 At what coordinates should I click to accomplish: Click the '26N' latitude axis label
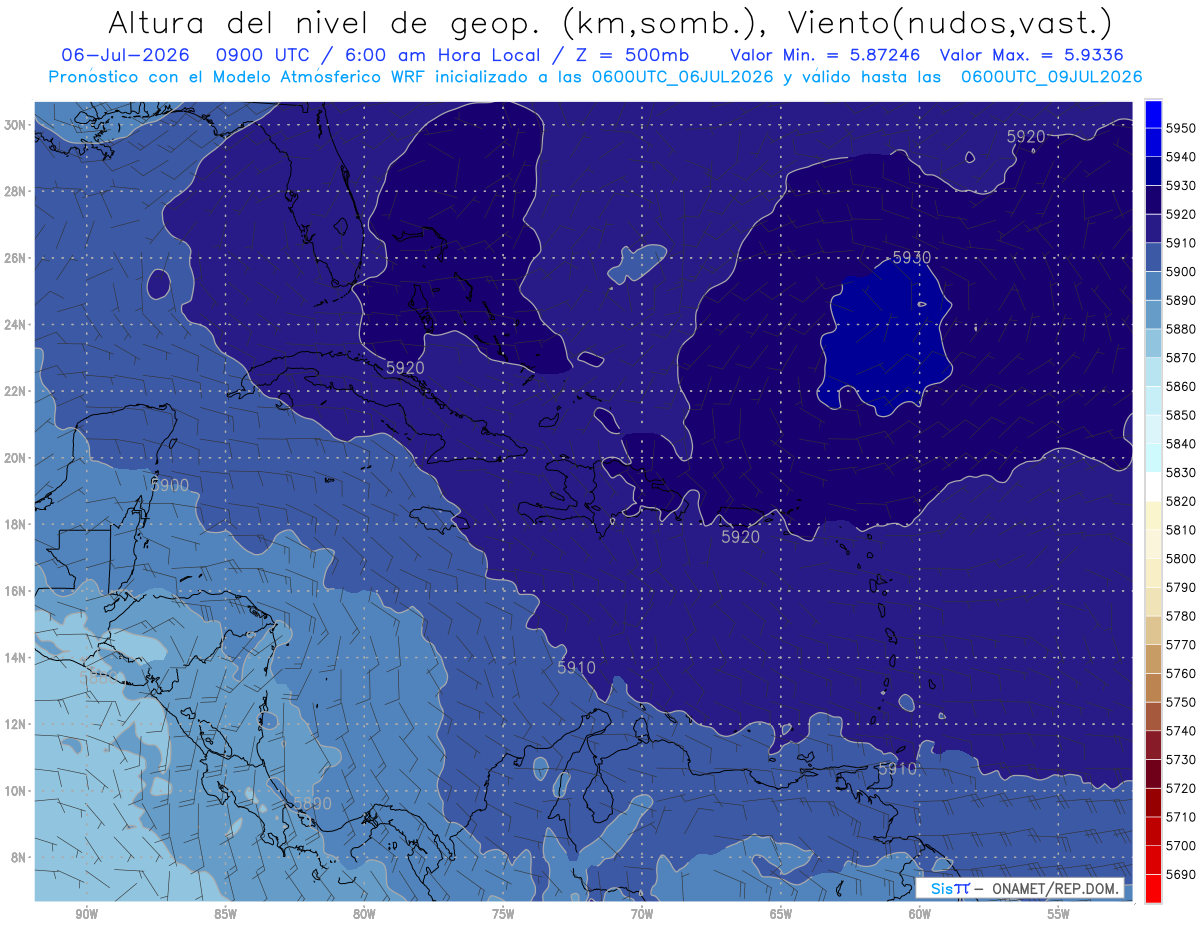pos(15,258)
